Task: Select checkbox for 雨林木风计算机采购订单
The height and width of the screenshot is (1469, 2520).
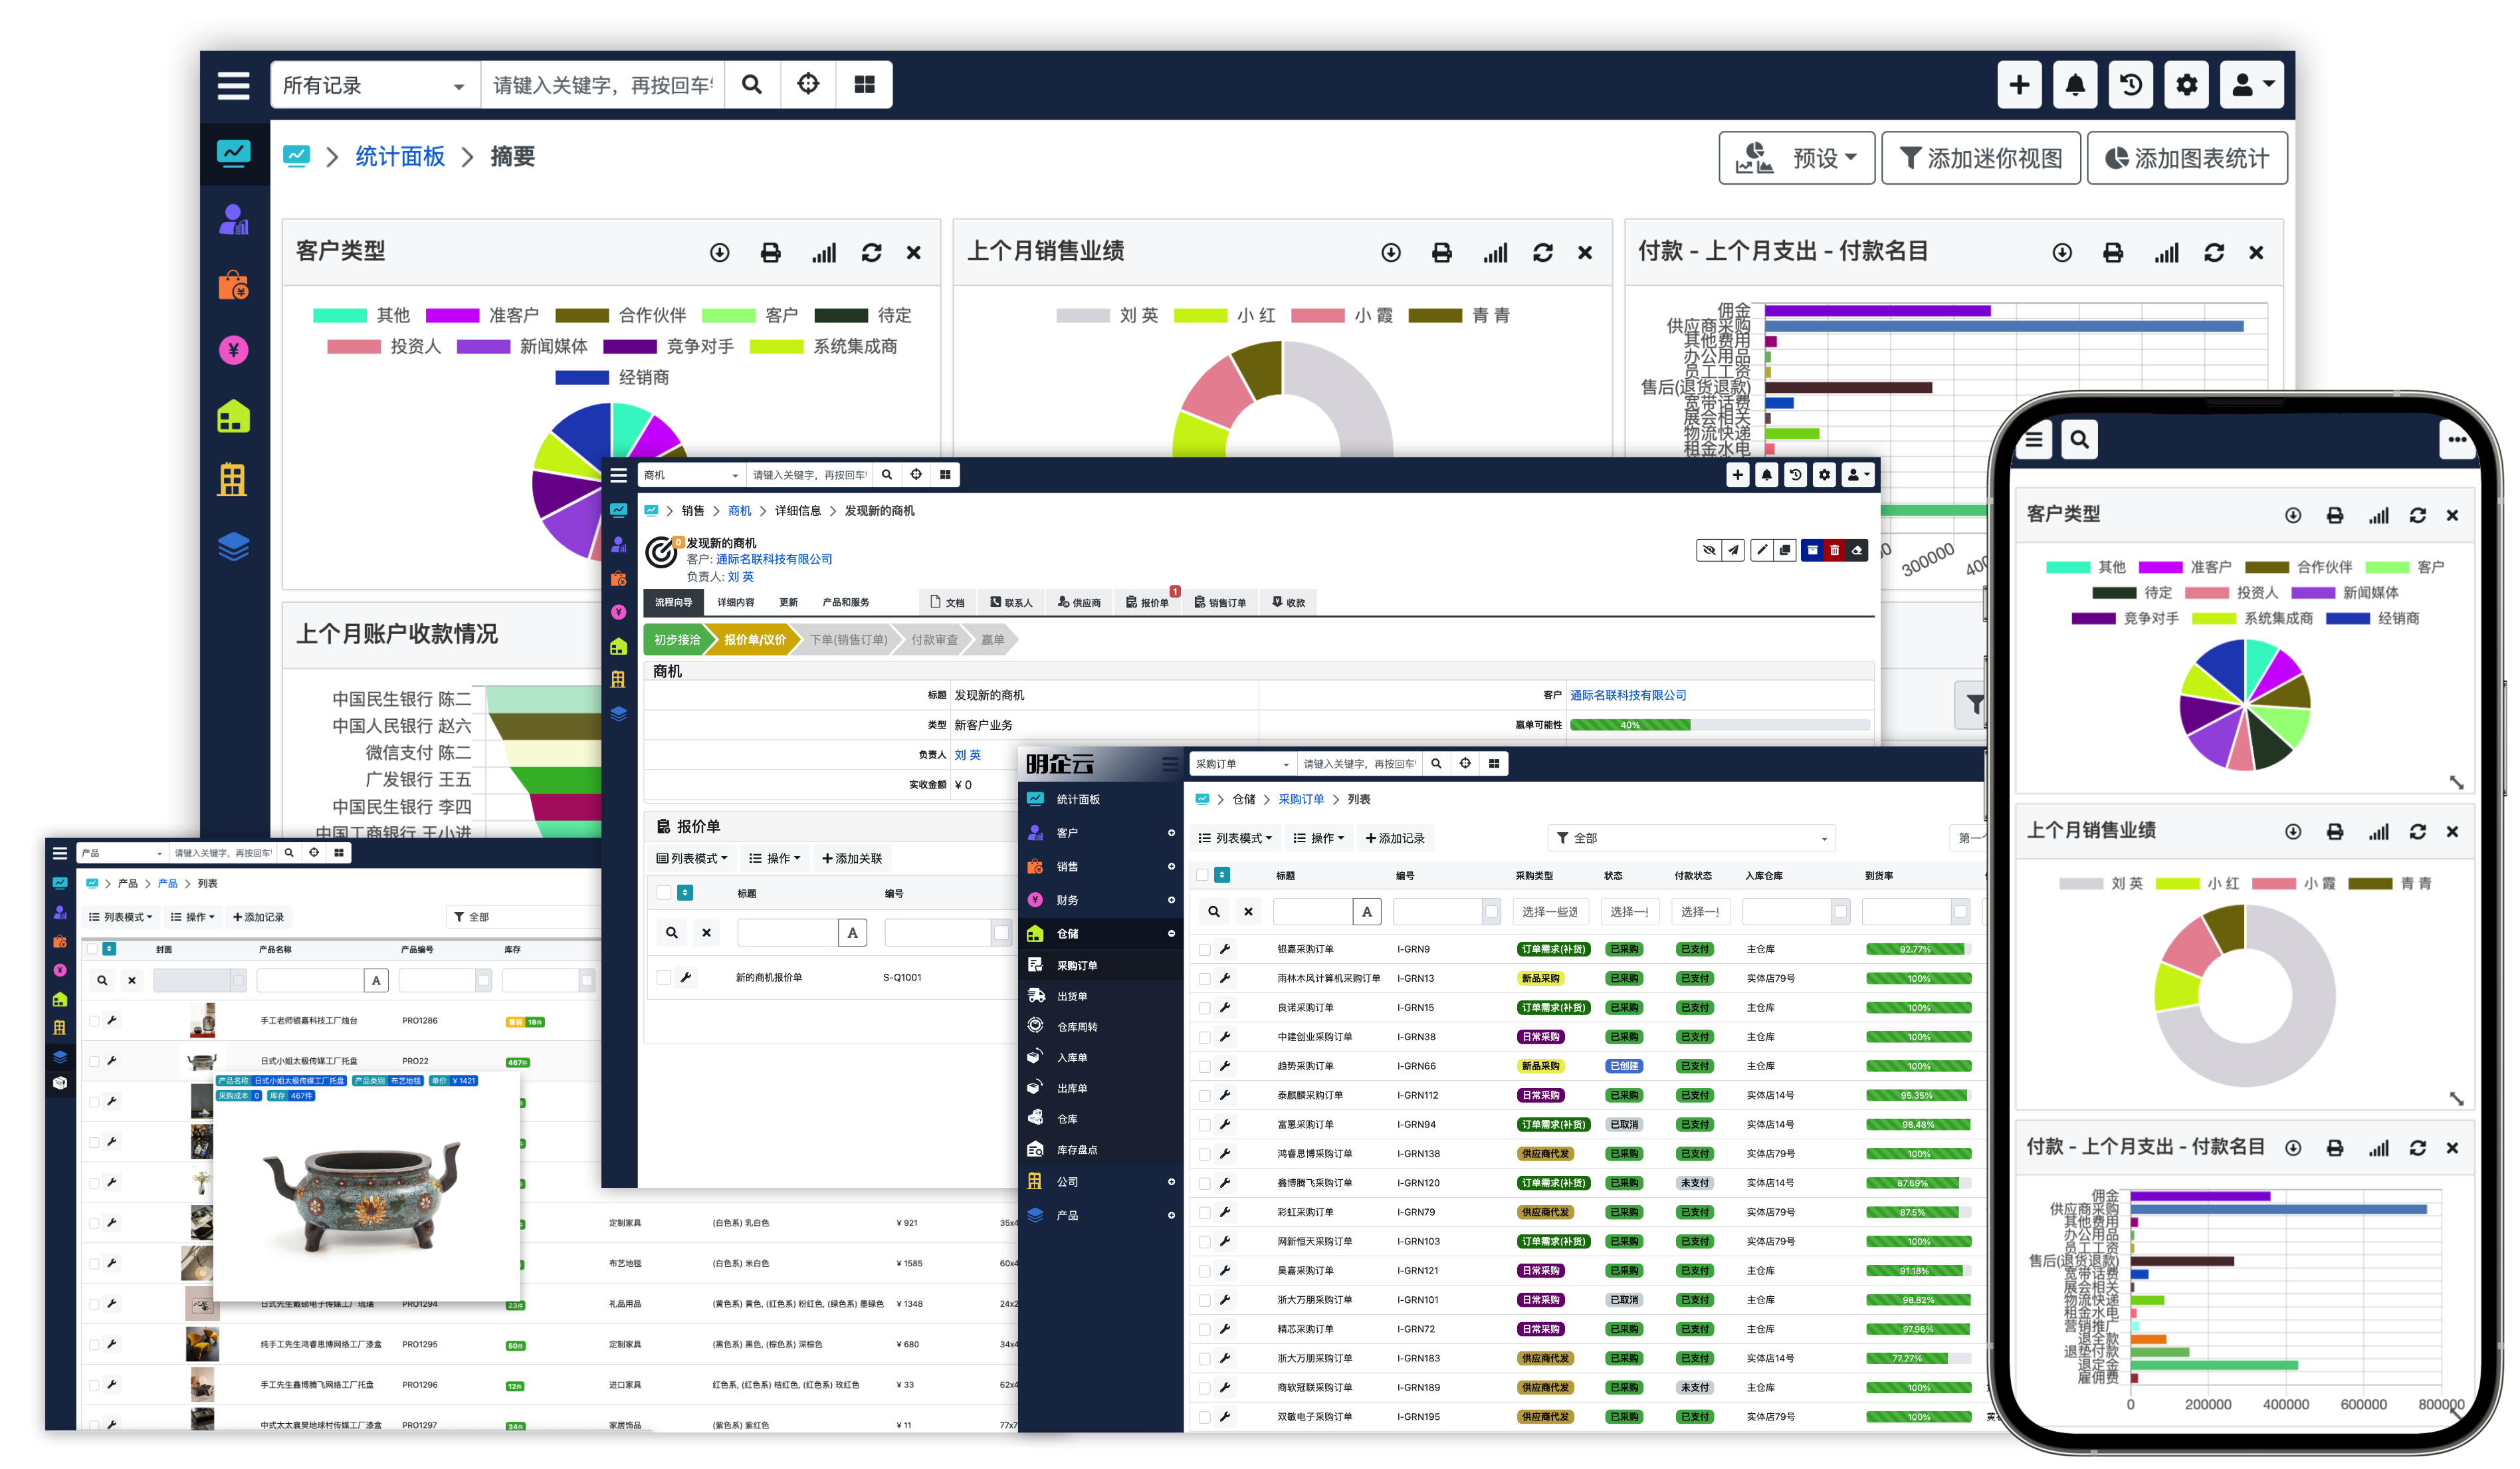Action: [x=1204, y=979]
